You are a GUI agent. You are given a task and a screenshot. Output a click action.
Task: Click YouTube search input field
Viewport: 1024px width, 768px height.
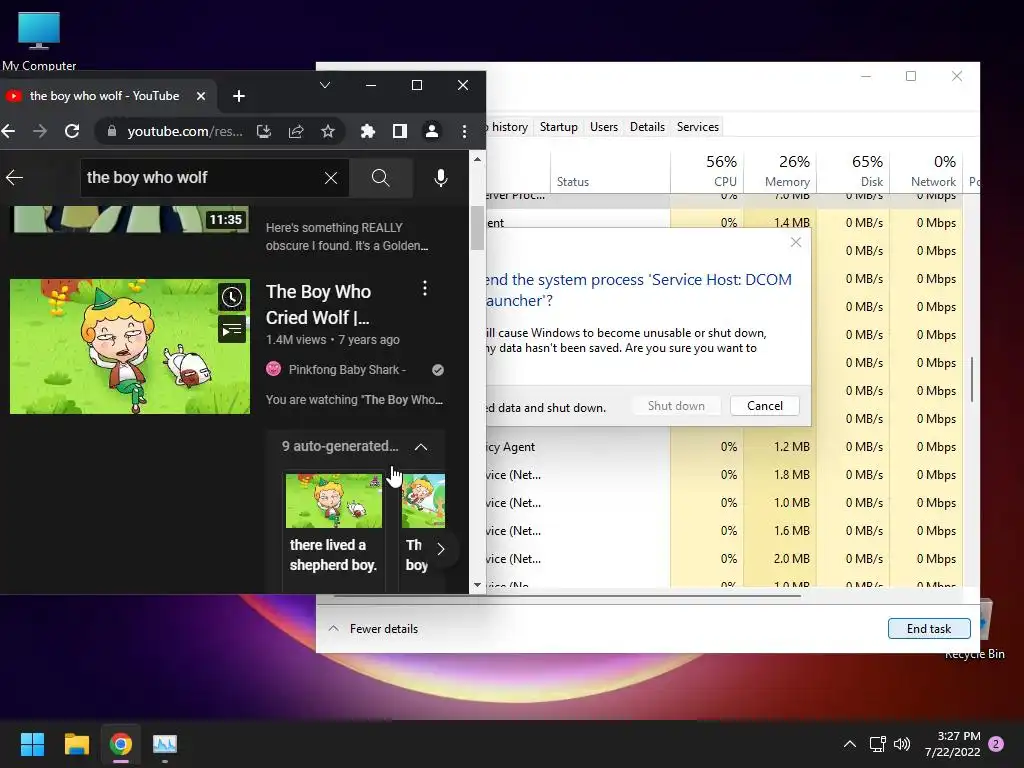(x=202, y=178)
